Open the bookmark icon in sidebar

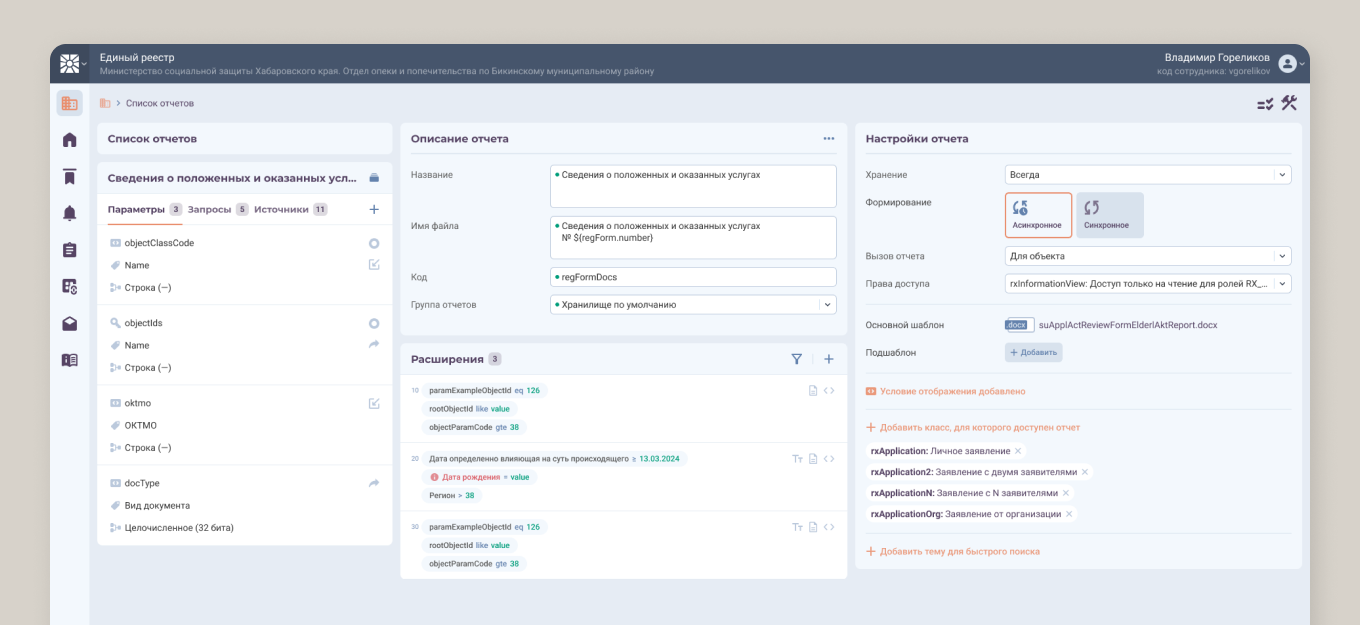point(69,177)
